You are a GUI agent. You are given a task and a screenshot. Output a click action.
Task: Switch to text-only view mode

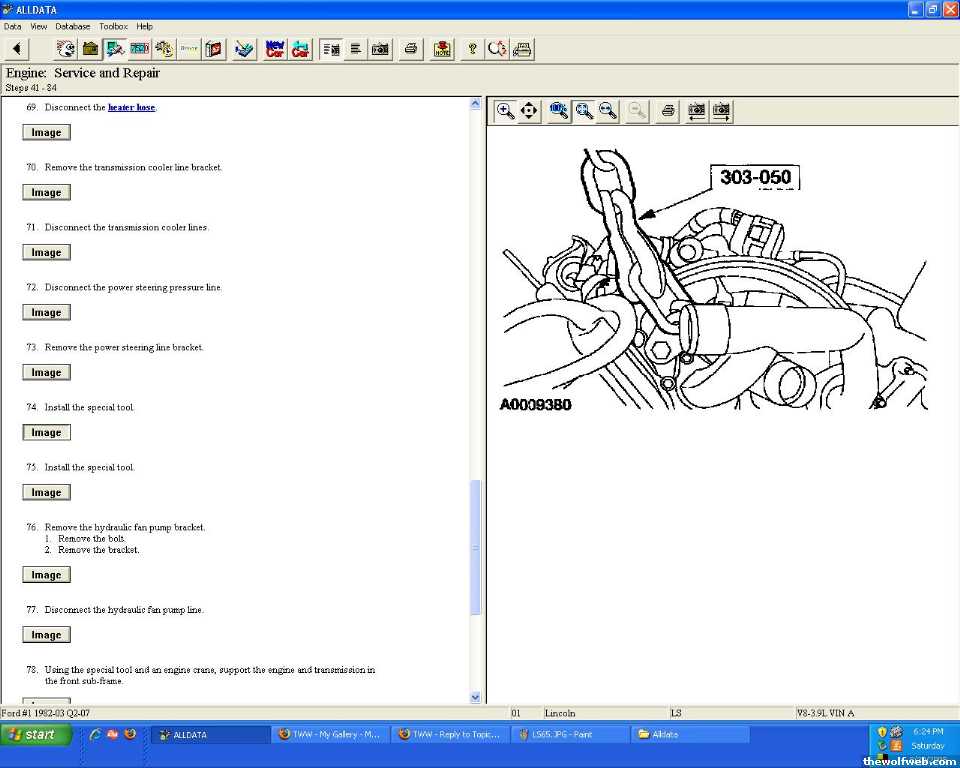(355, 48)
